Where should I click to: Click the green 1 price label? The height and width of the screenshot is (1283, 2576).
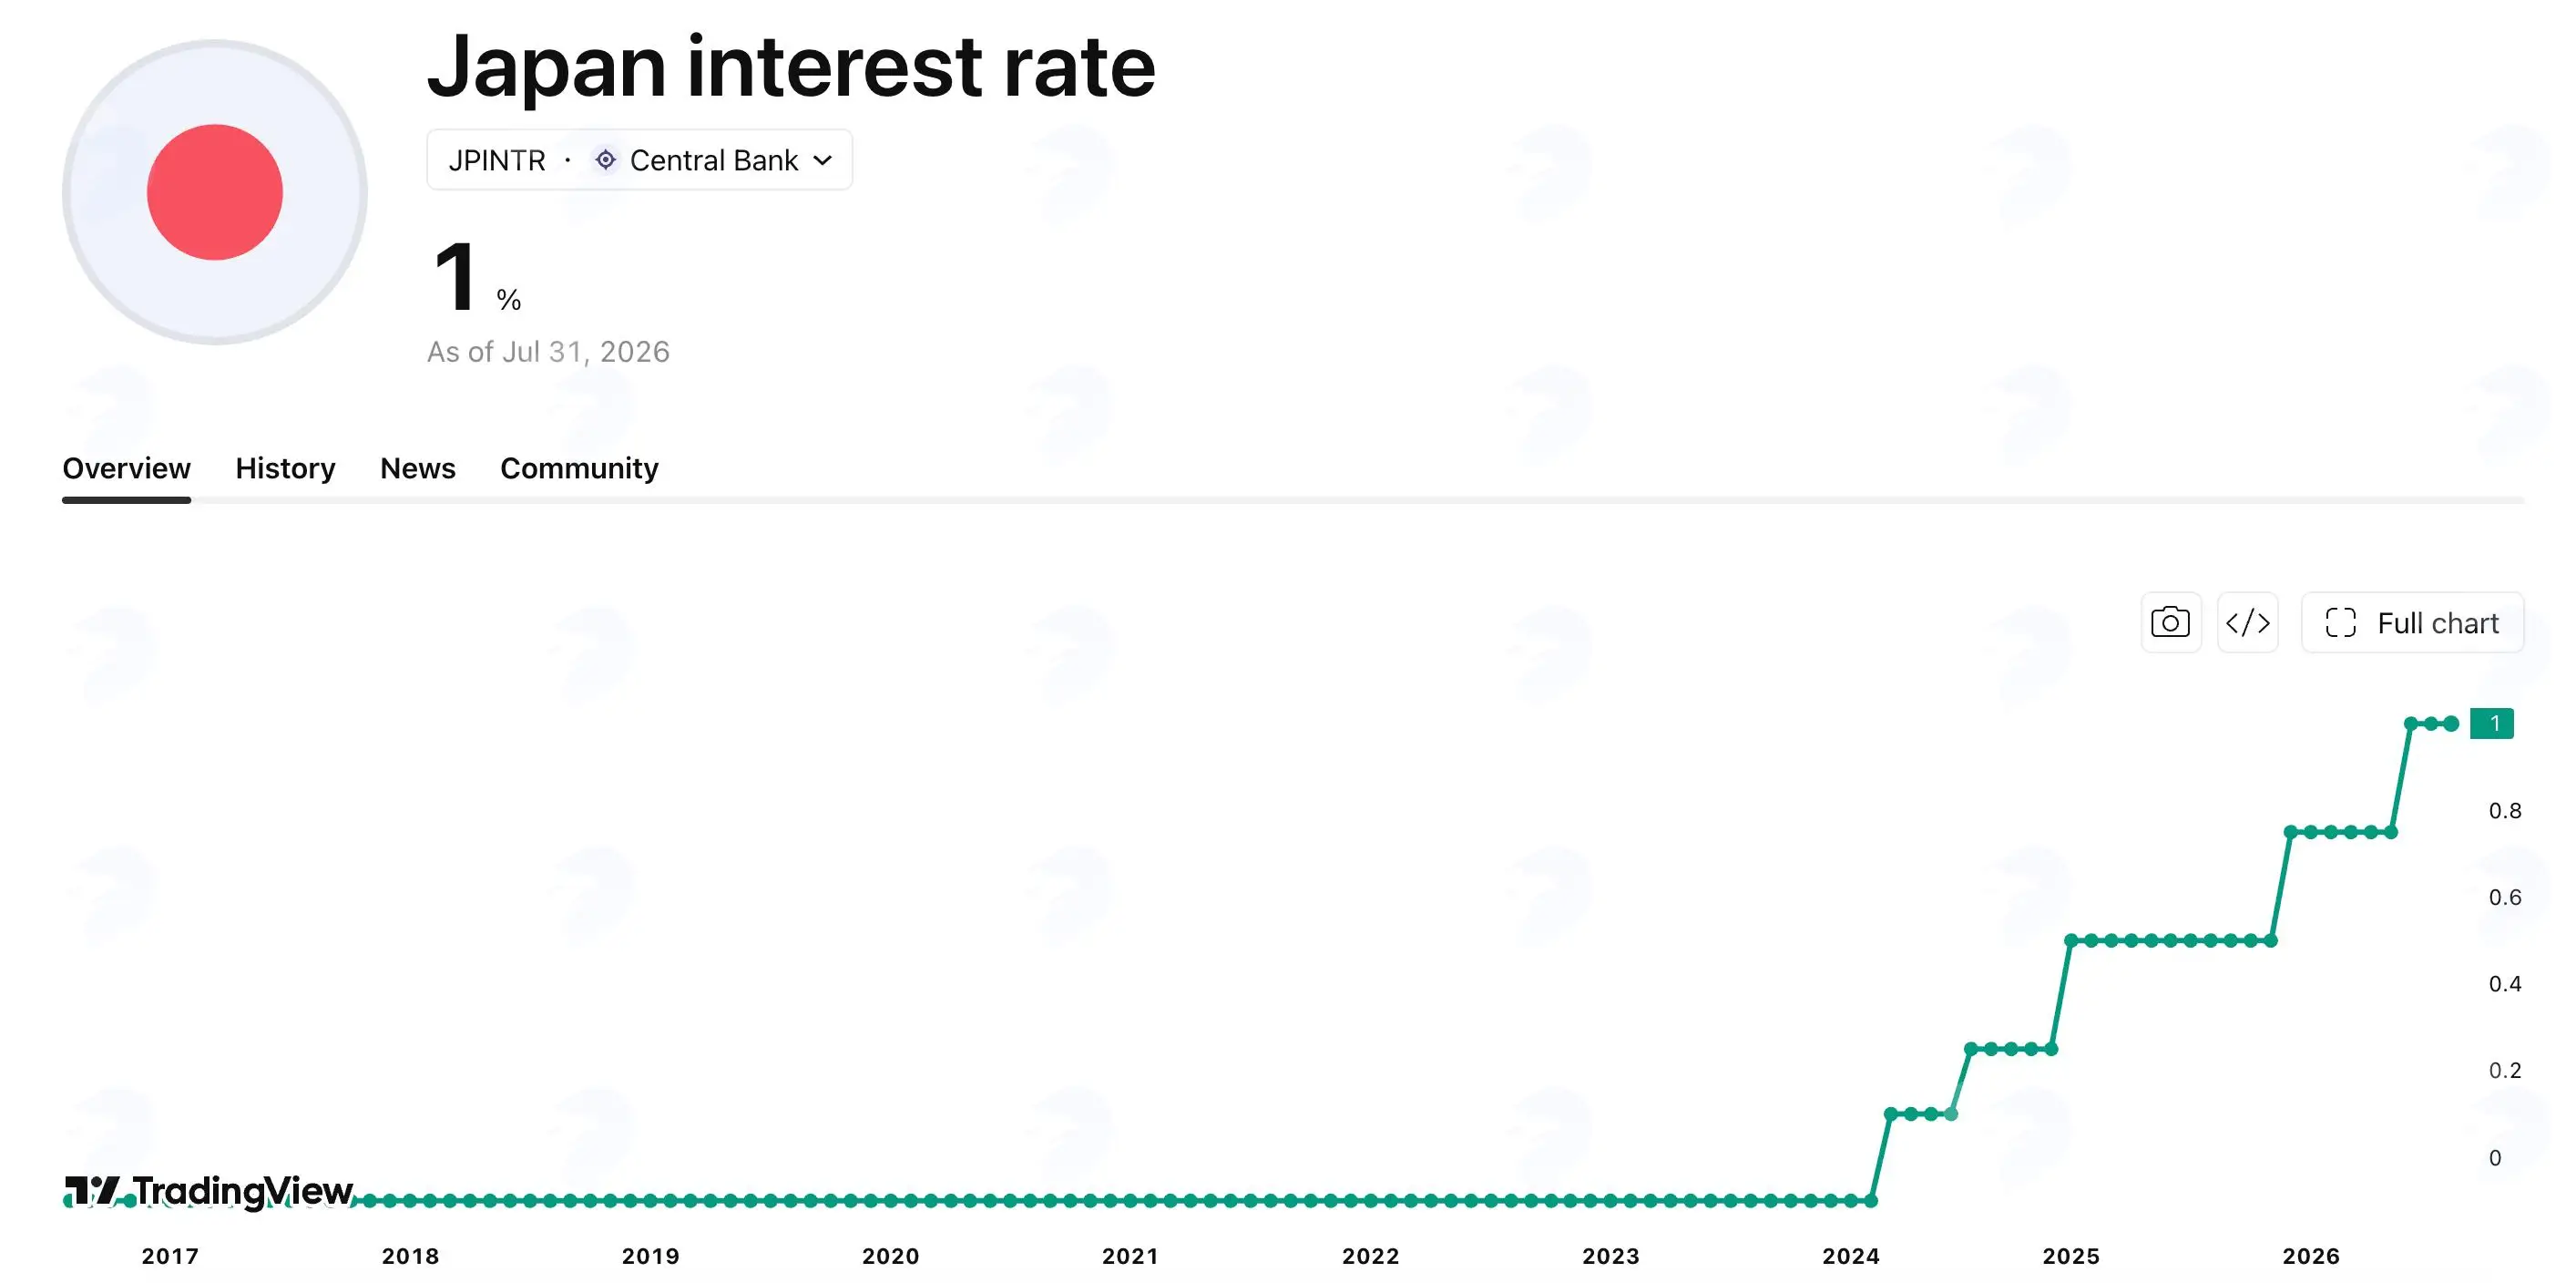[2491, 723]
